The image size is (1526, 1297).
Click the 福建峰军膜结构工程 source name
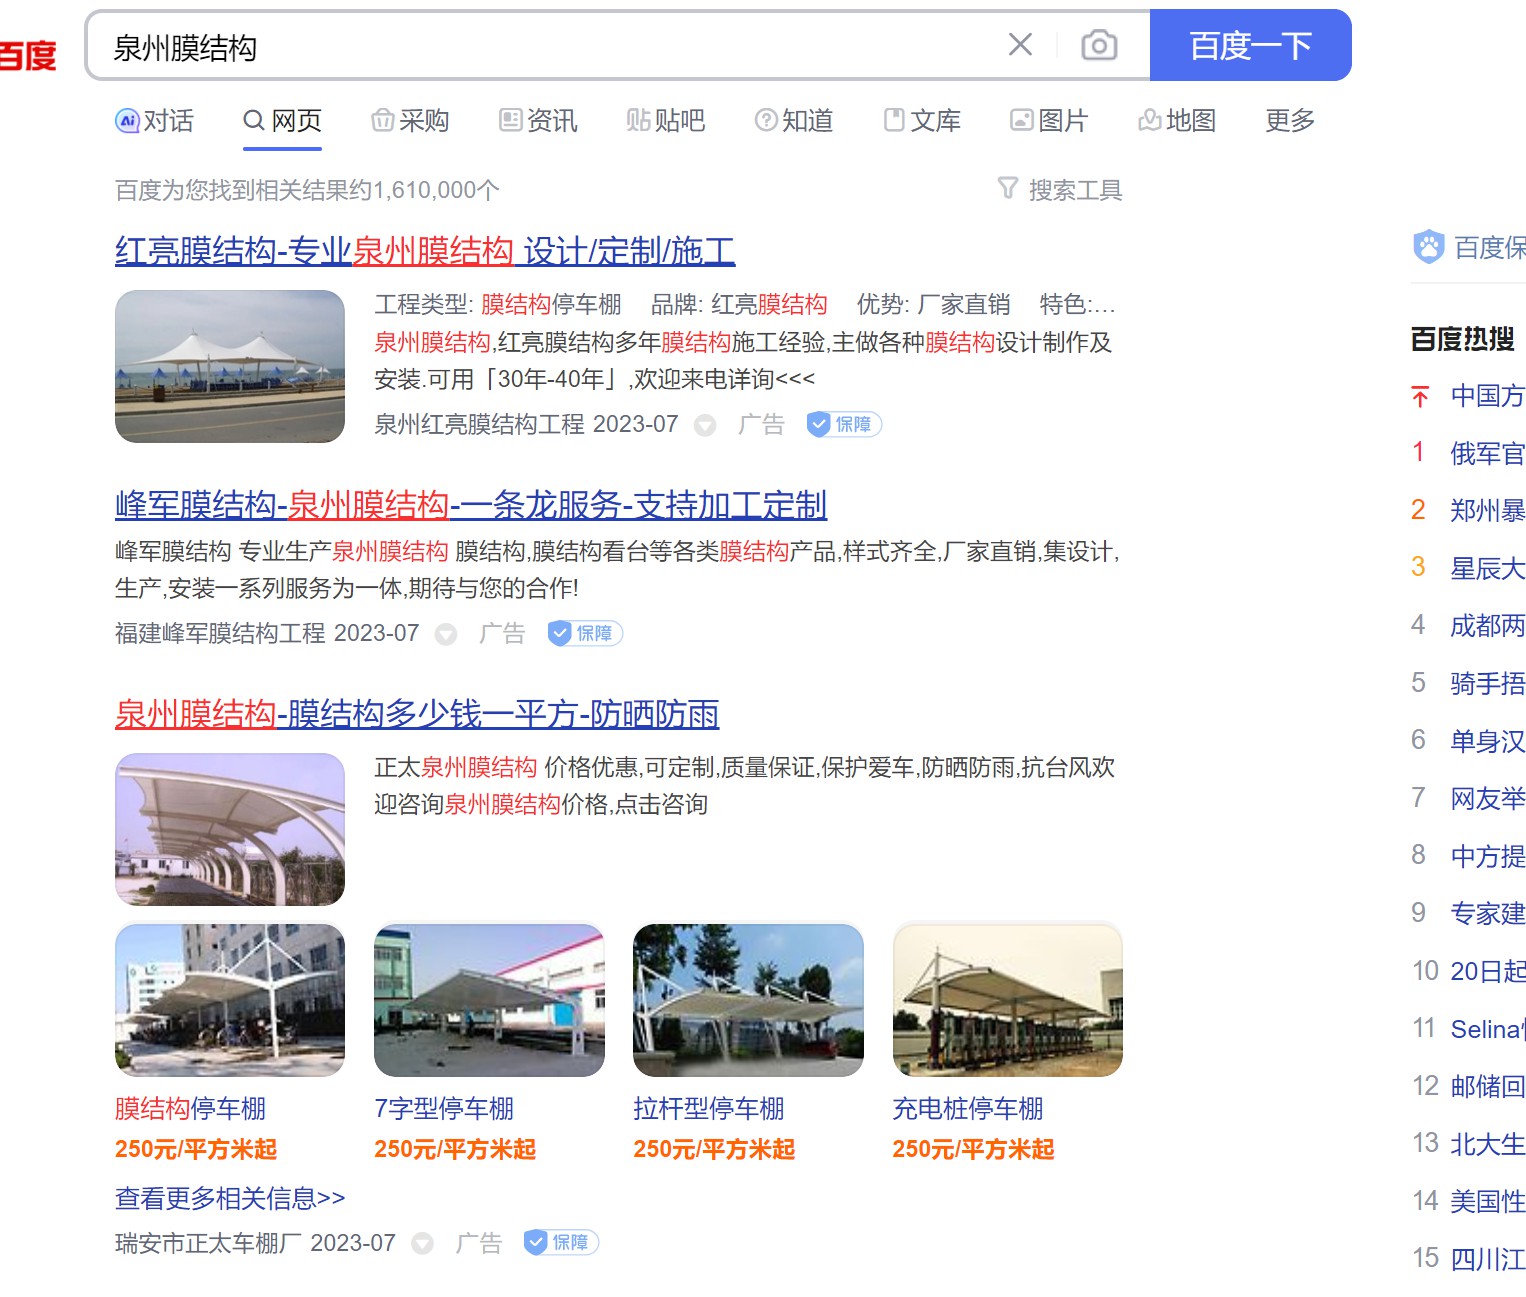point(220,634)
